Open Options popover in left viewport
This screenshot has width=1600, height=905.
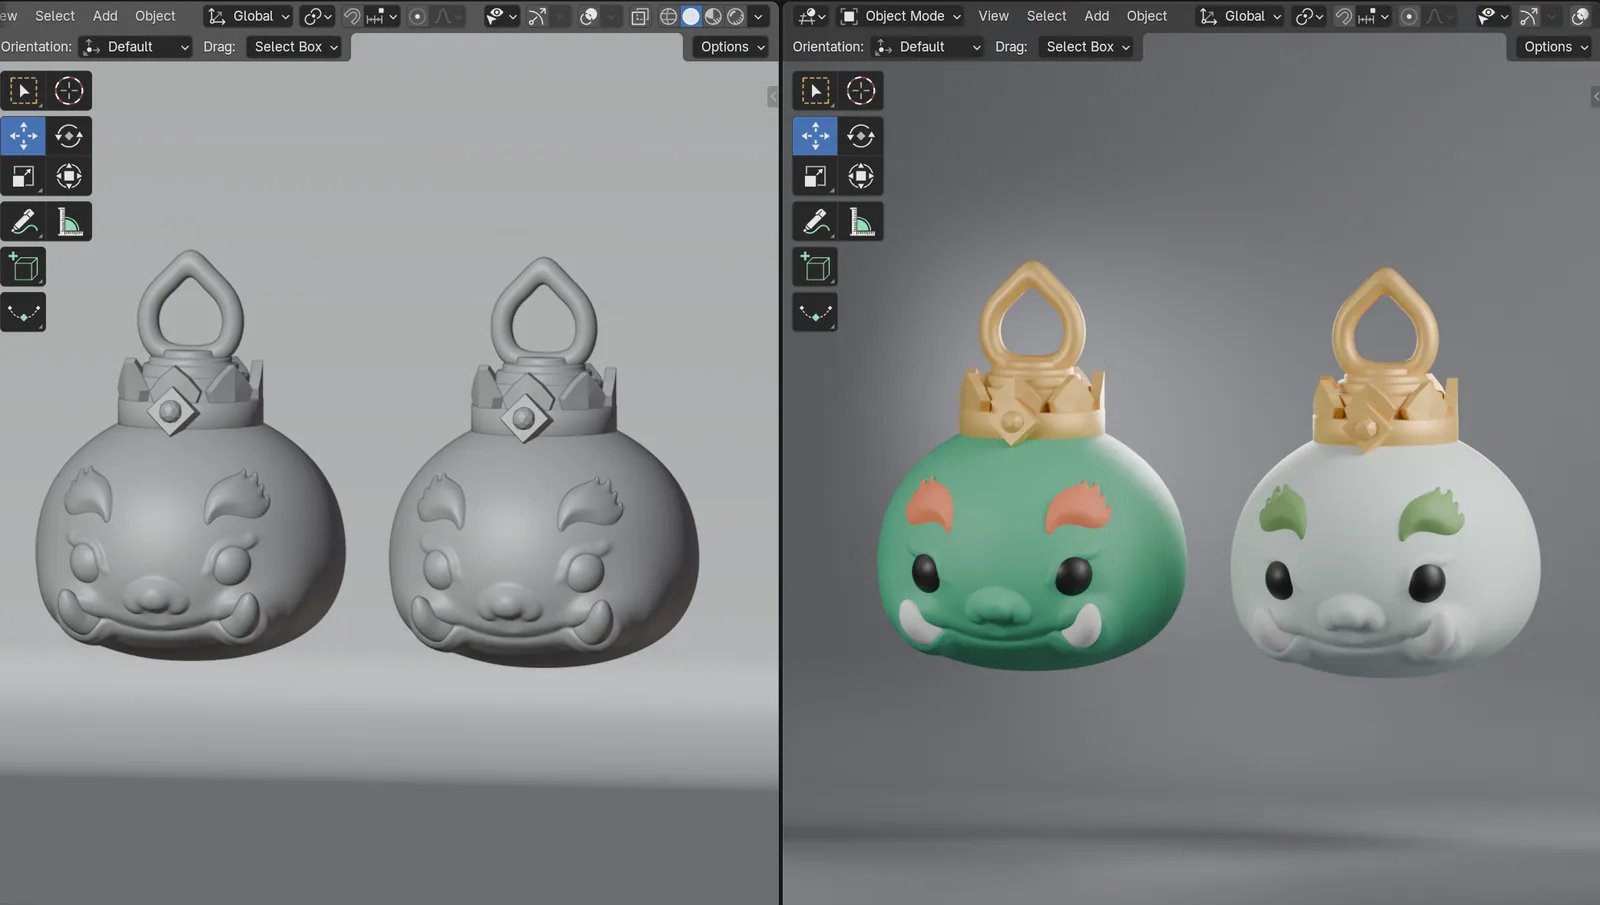pos(732,47)
